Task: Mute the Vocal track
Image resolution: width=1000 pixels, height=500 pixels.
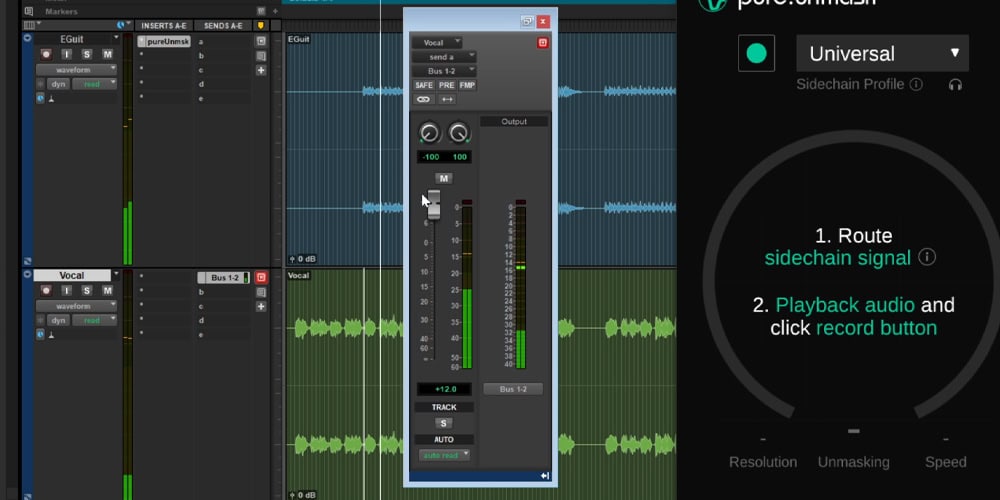Action: (107, 291)
